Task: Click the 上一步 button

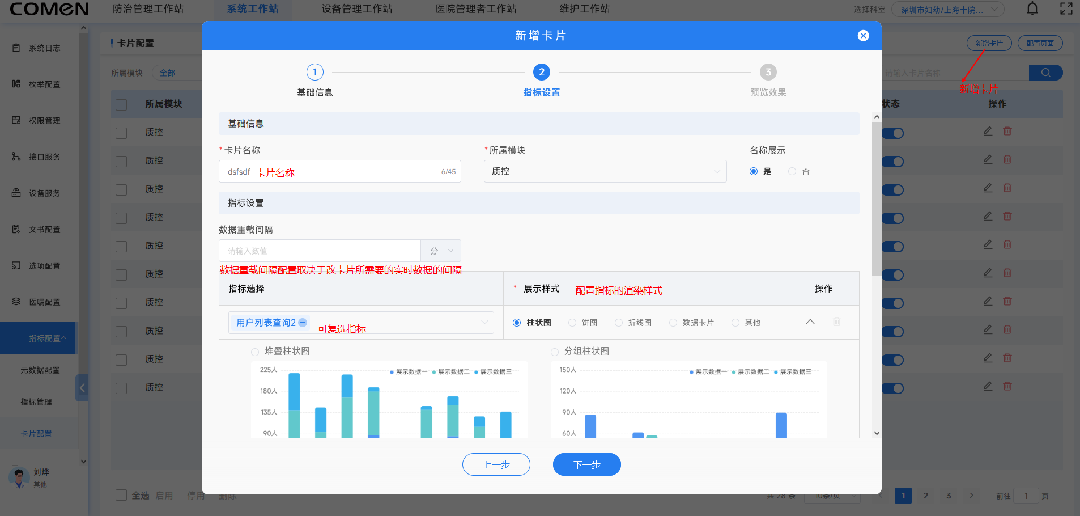Action: click(496, 465)
